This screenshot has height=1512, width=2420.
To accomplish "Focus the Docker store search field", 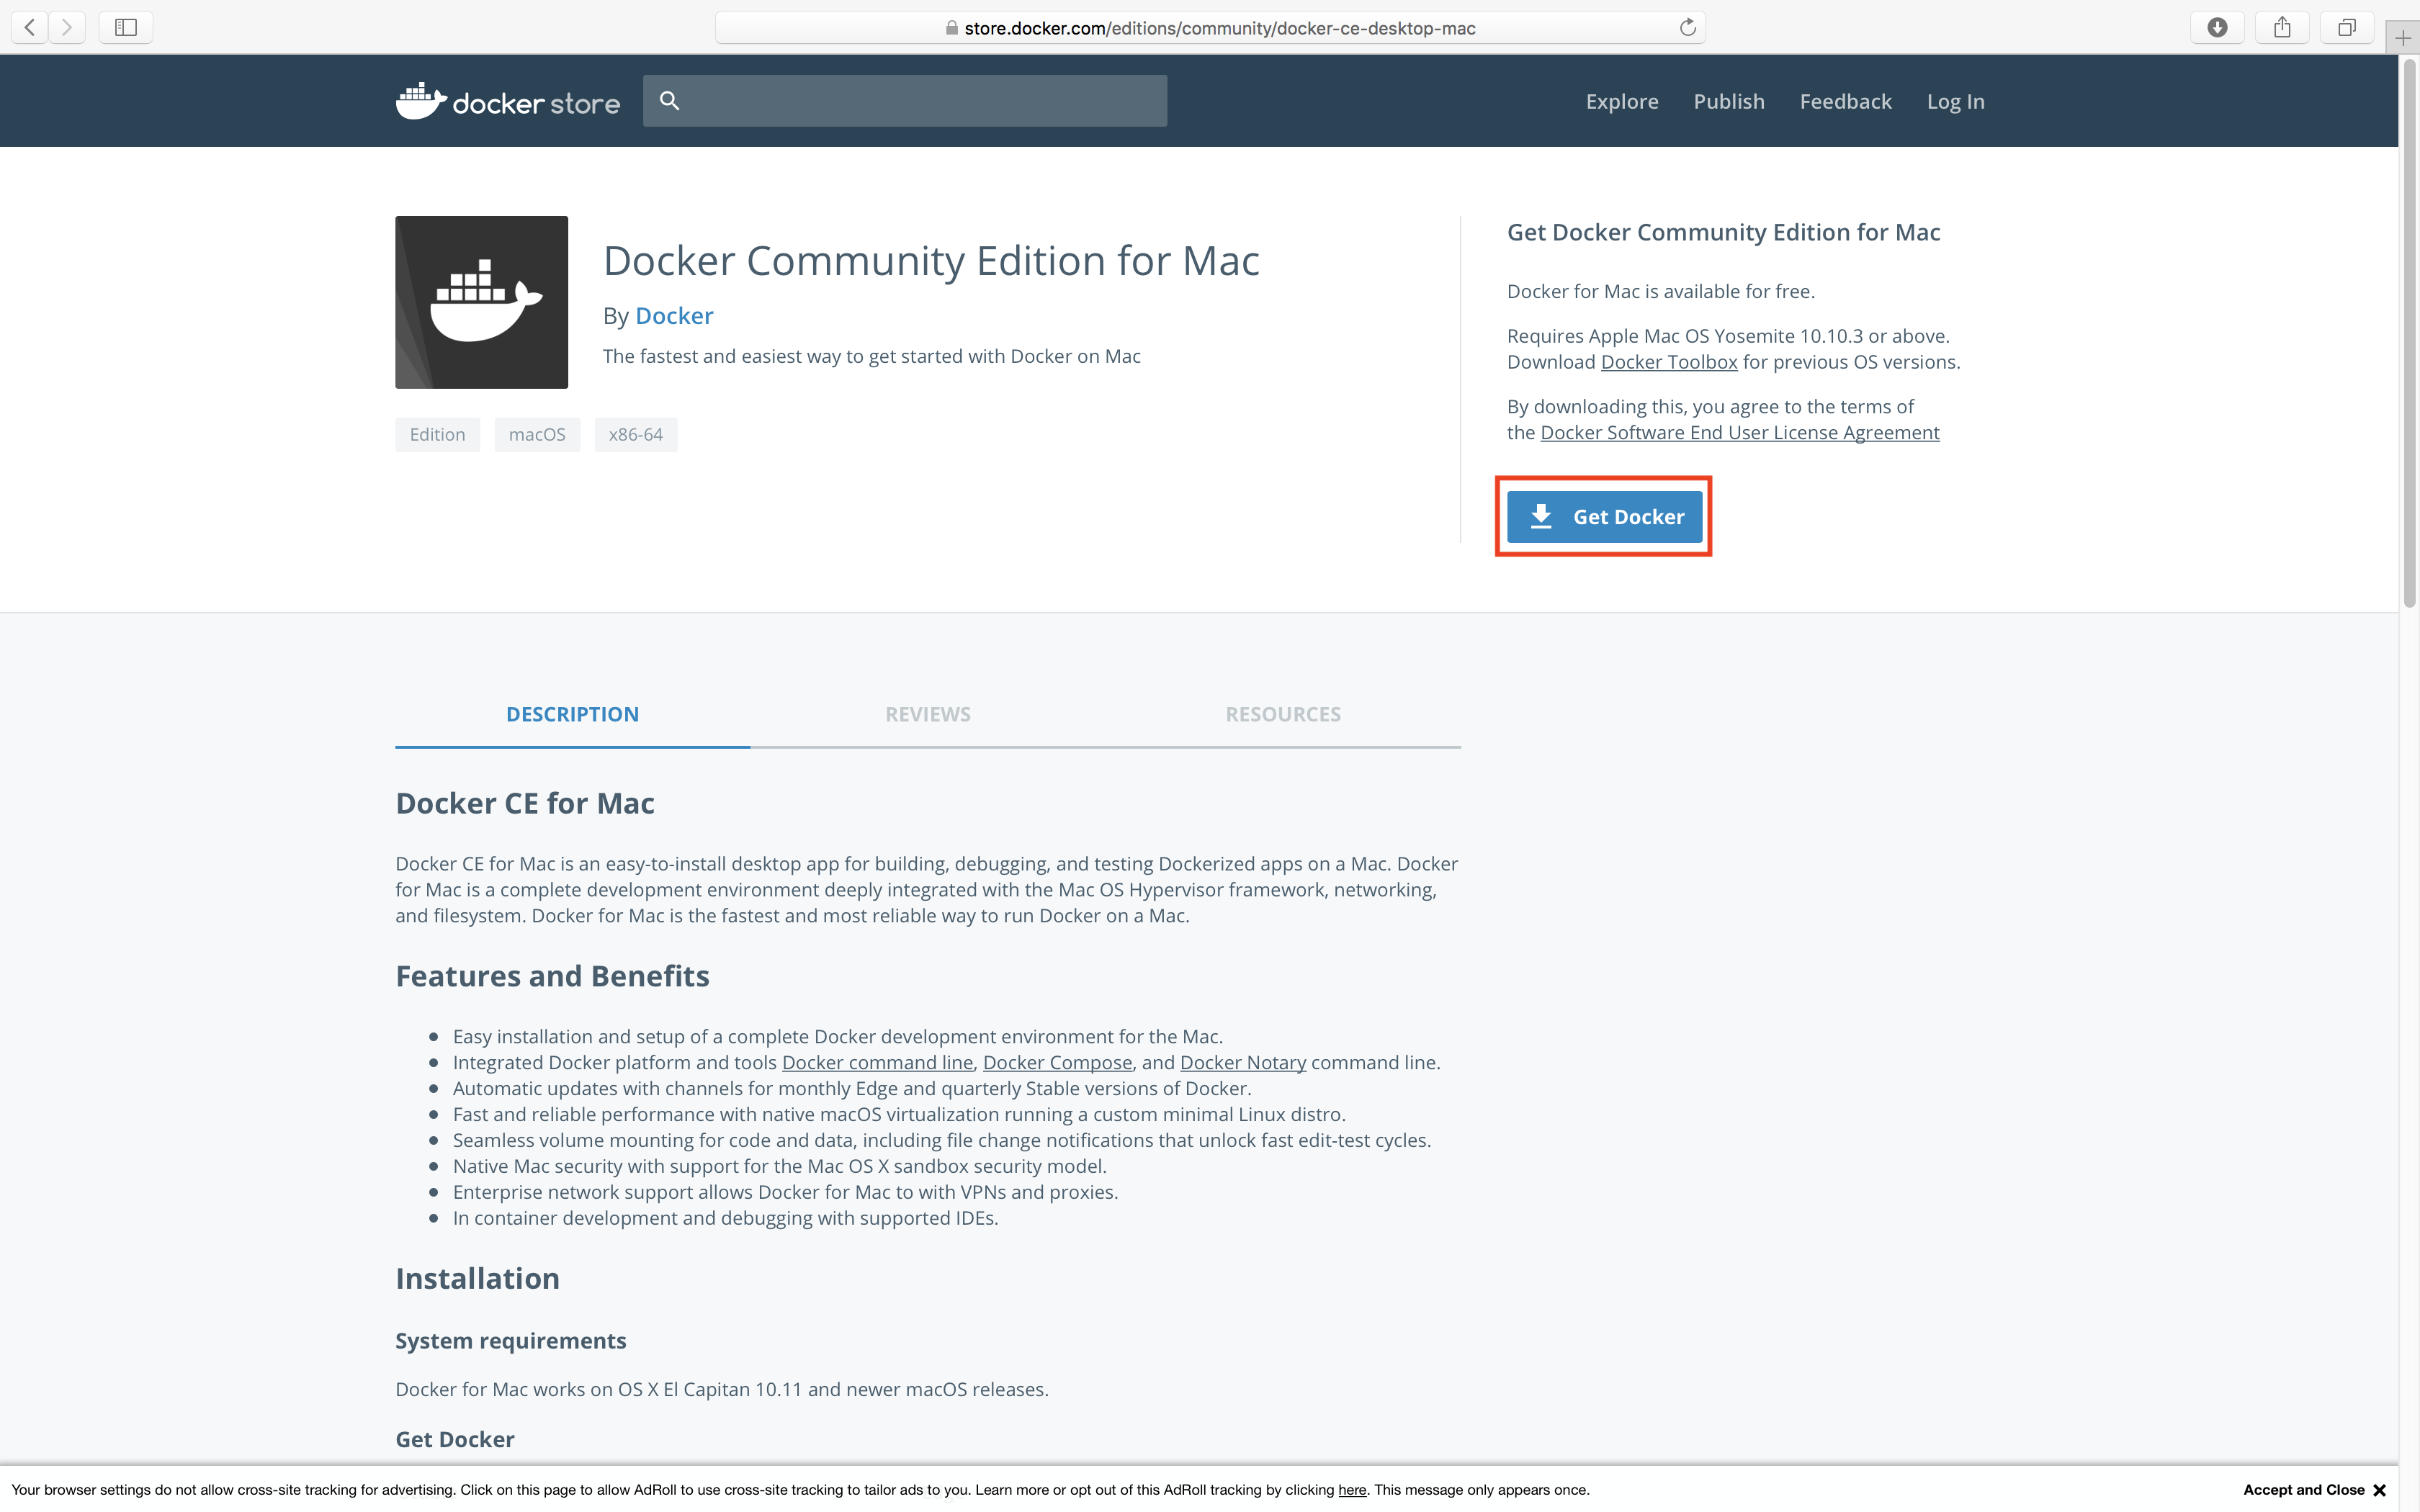I will tap(905, 100).
